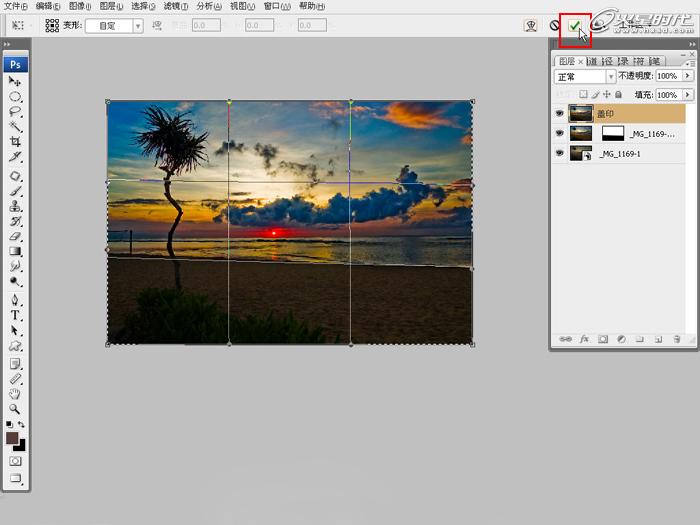Screen dimensions: 700x525
Task: Link layers in the layers panel
Action: click(566, 339)
